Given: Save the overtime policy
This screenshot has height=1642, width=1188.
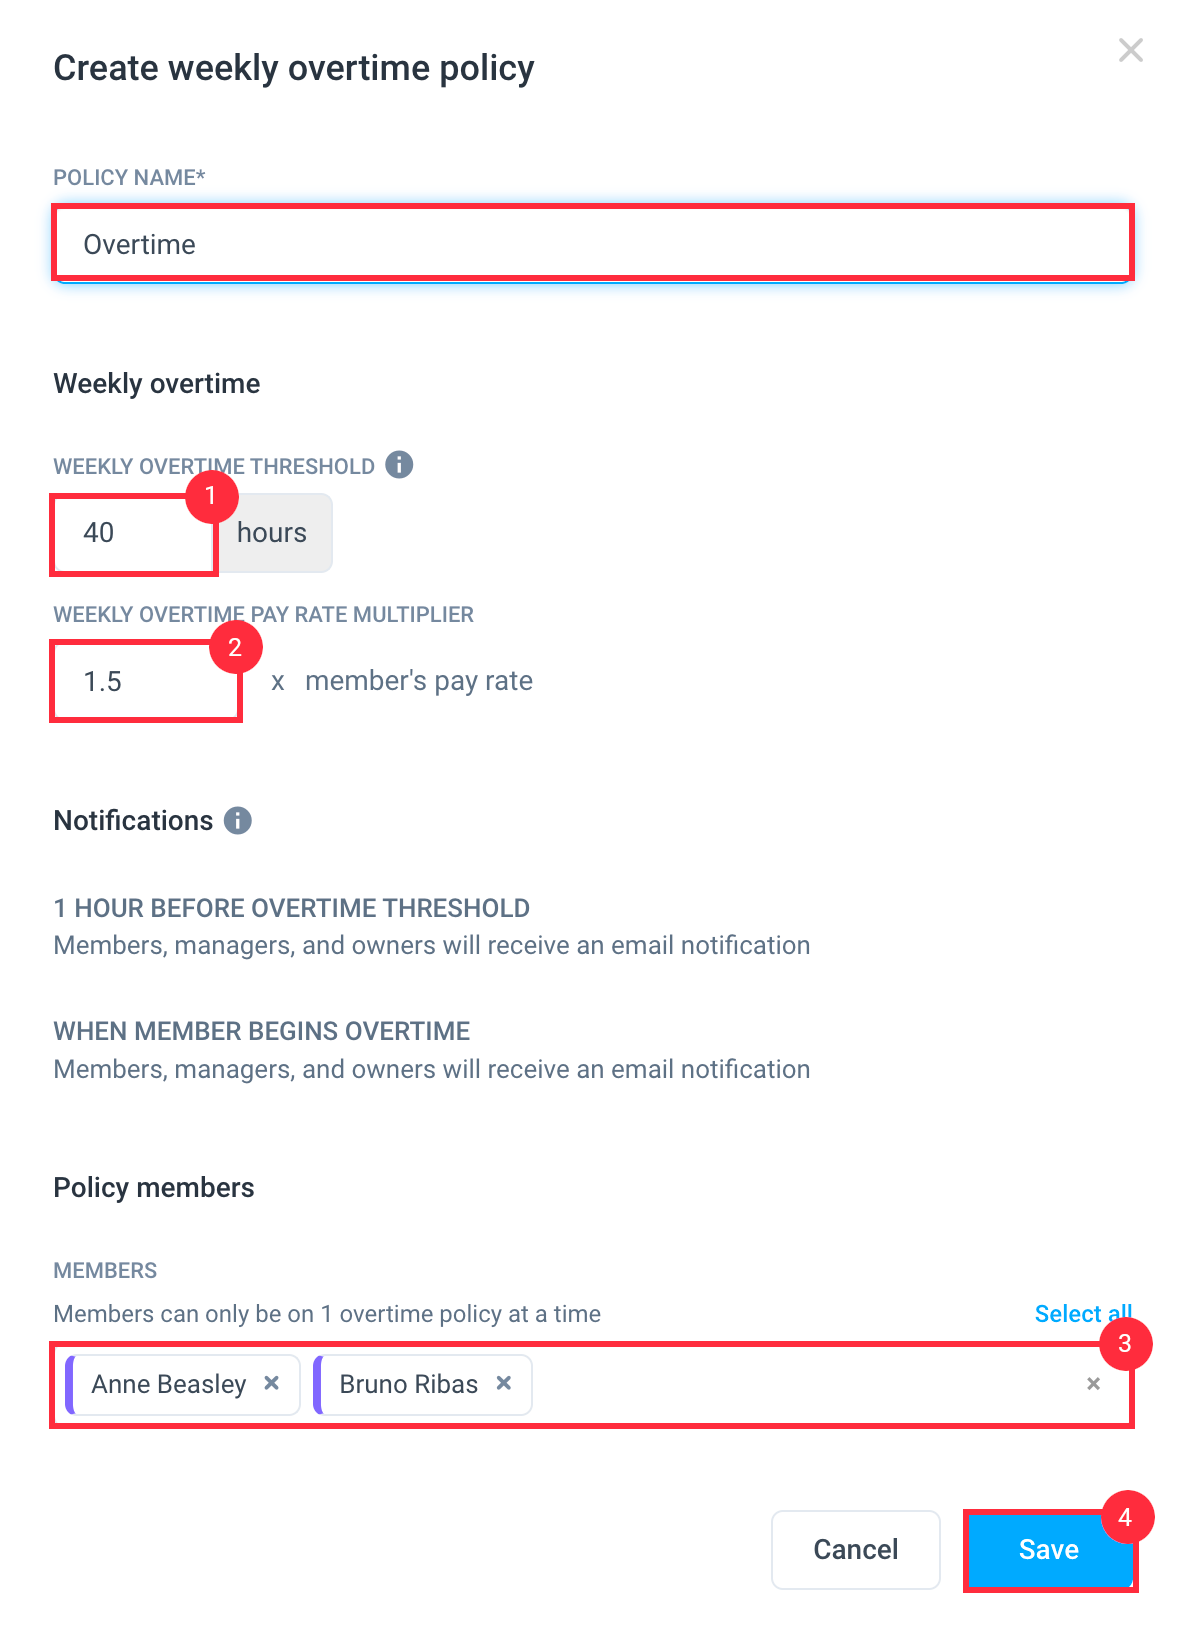Looking at the screenshot, I should coord(1049,1550).
